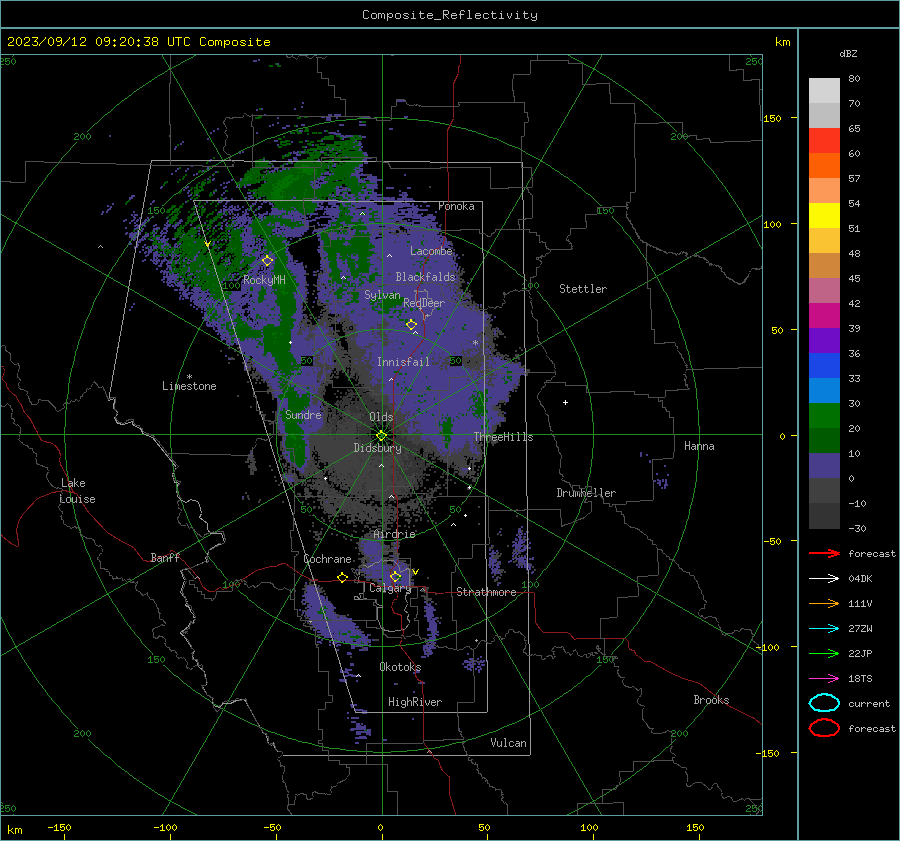Click the Okotoks city label

(400, 667)
